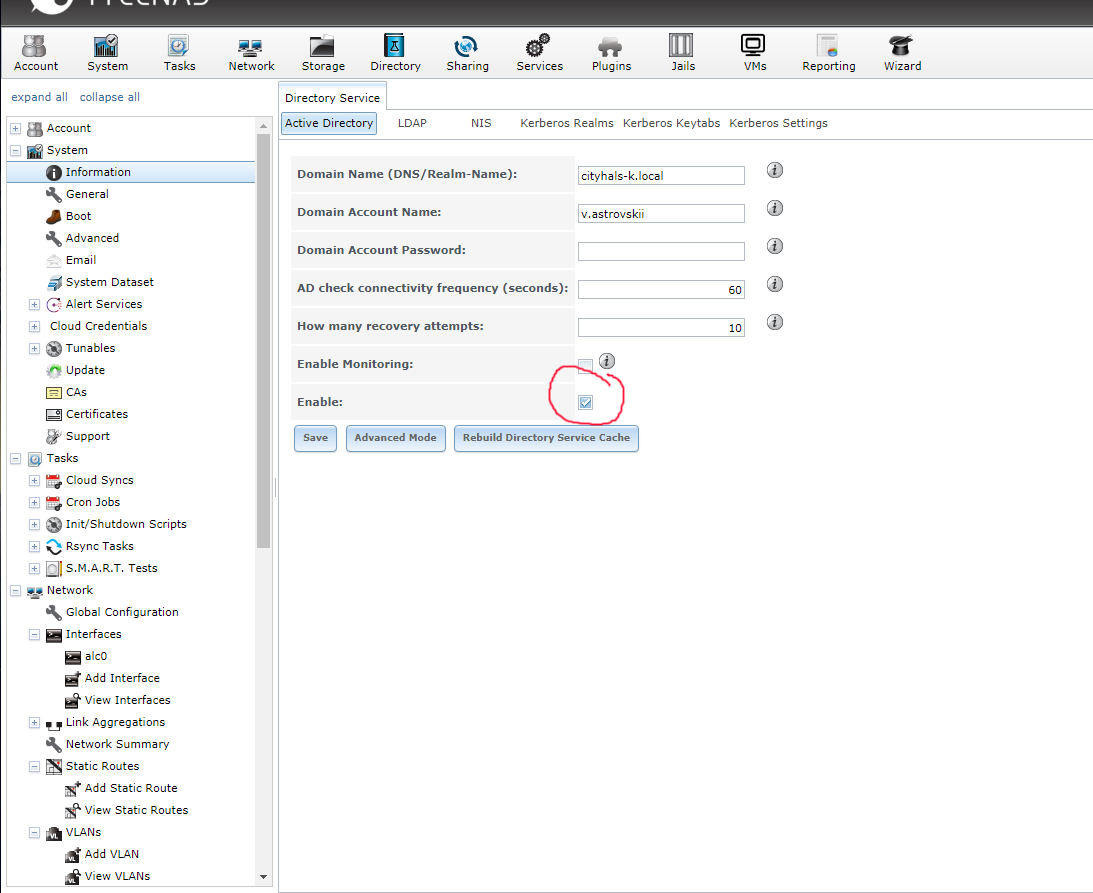Viewport: 1093px width, 893px height.
Task: Open alc0 interface in tree
Action: click(96, 656)
